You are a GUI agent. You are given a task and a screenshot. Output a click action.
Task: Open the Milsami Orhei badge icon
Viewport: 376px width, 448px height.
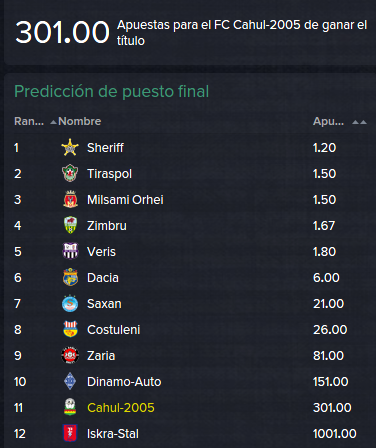click(x=70, y=199)
